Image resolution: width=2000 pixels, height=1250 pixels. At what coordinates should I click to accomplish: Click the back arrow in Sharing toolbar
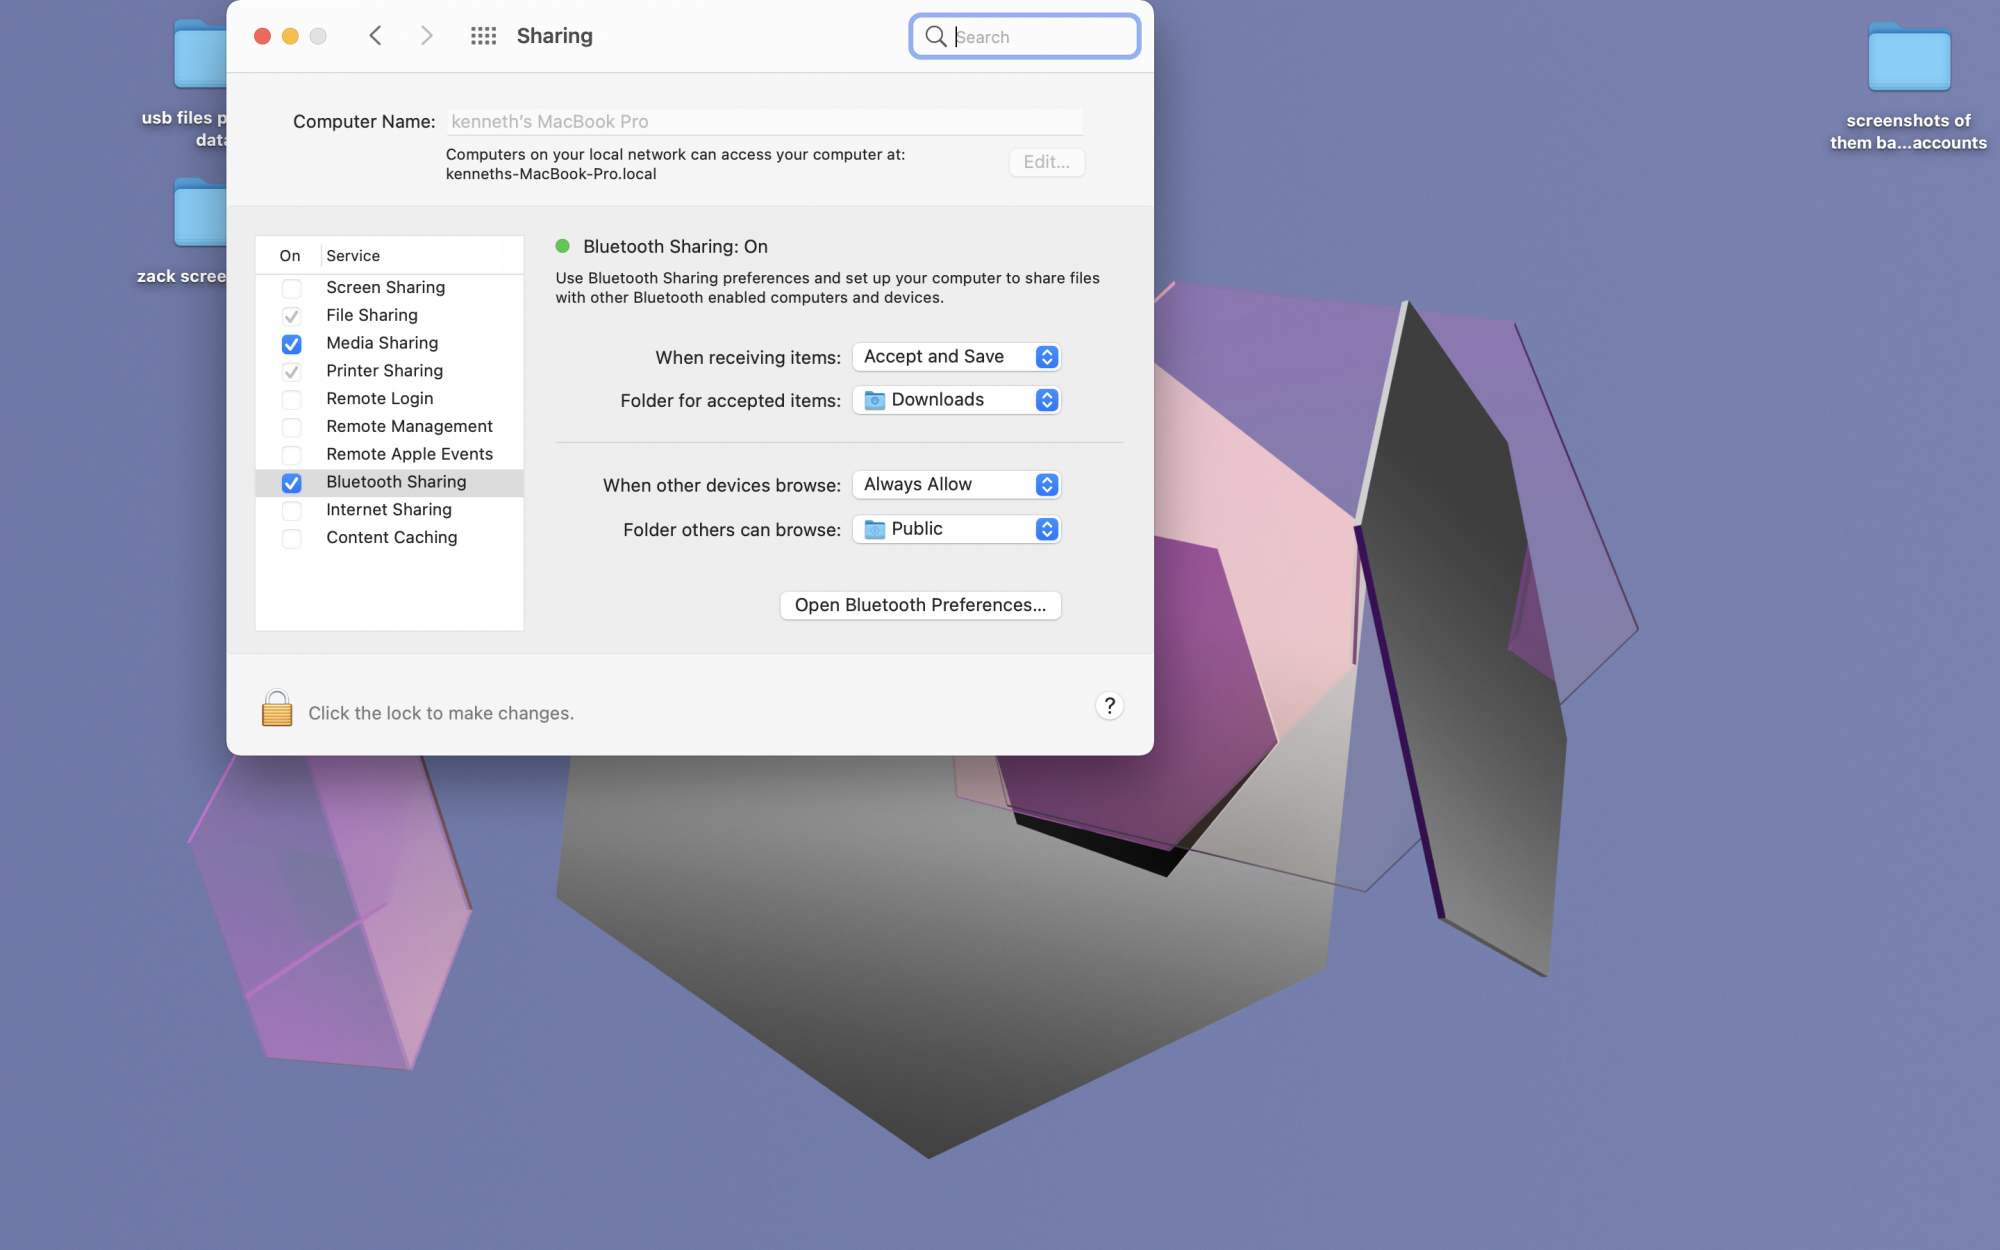[376, 36]
